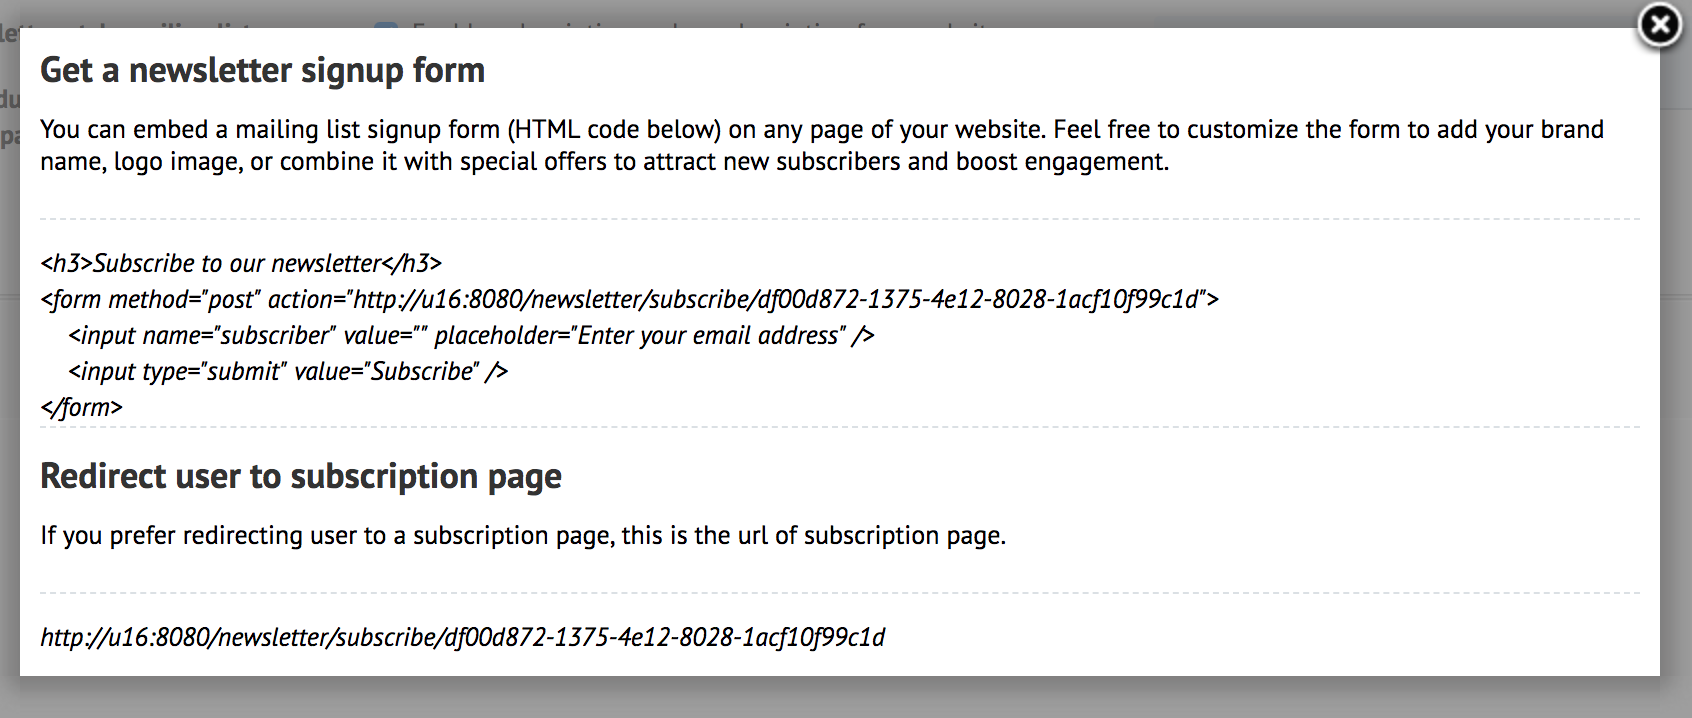This screenshot has height=718, width=1692.
Task: Click the dashed divider above the HTML code
Action: 840,219
